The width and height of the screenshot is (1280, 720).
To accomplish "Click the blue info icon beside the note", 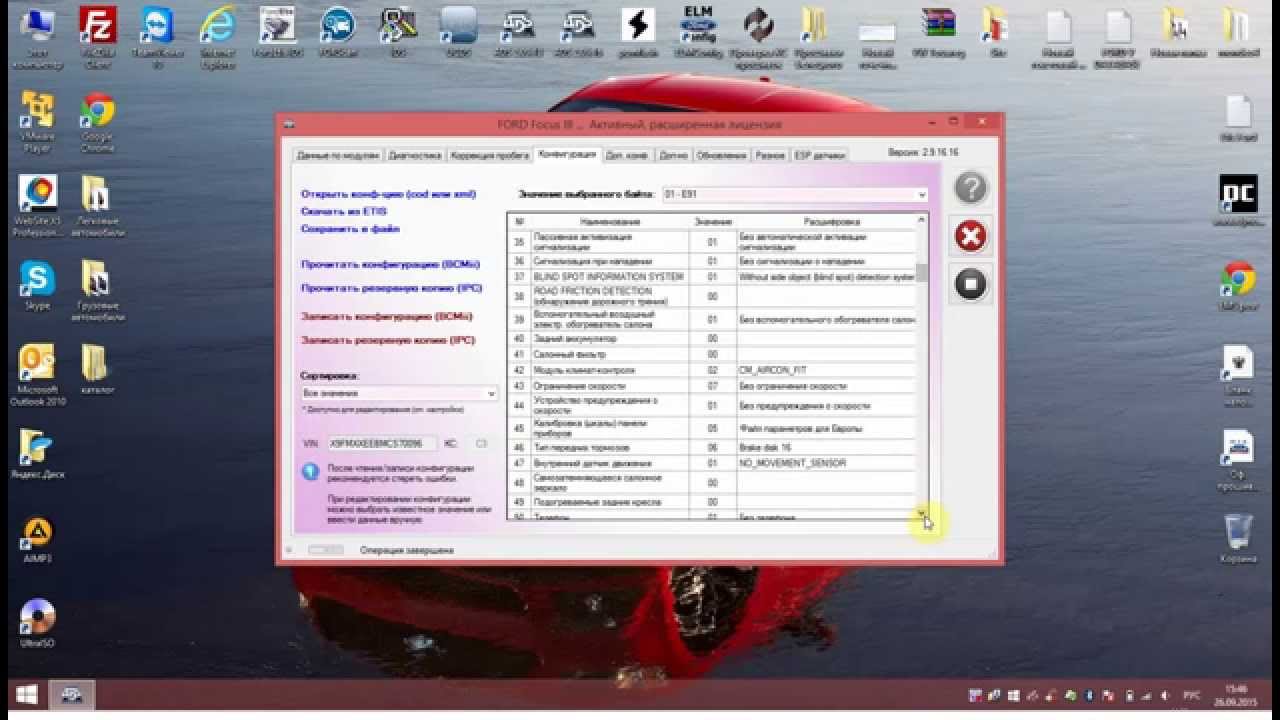I will click(310, 472).
